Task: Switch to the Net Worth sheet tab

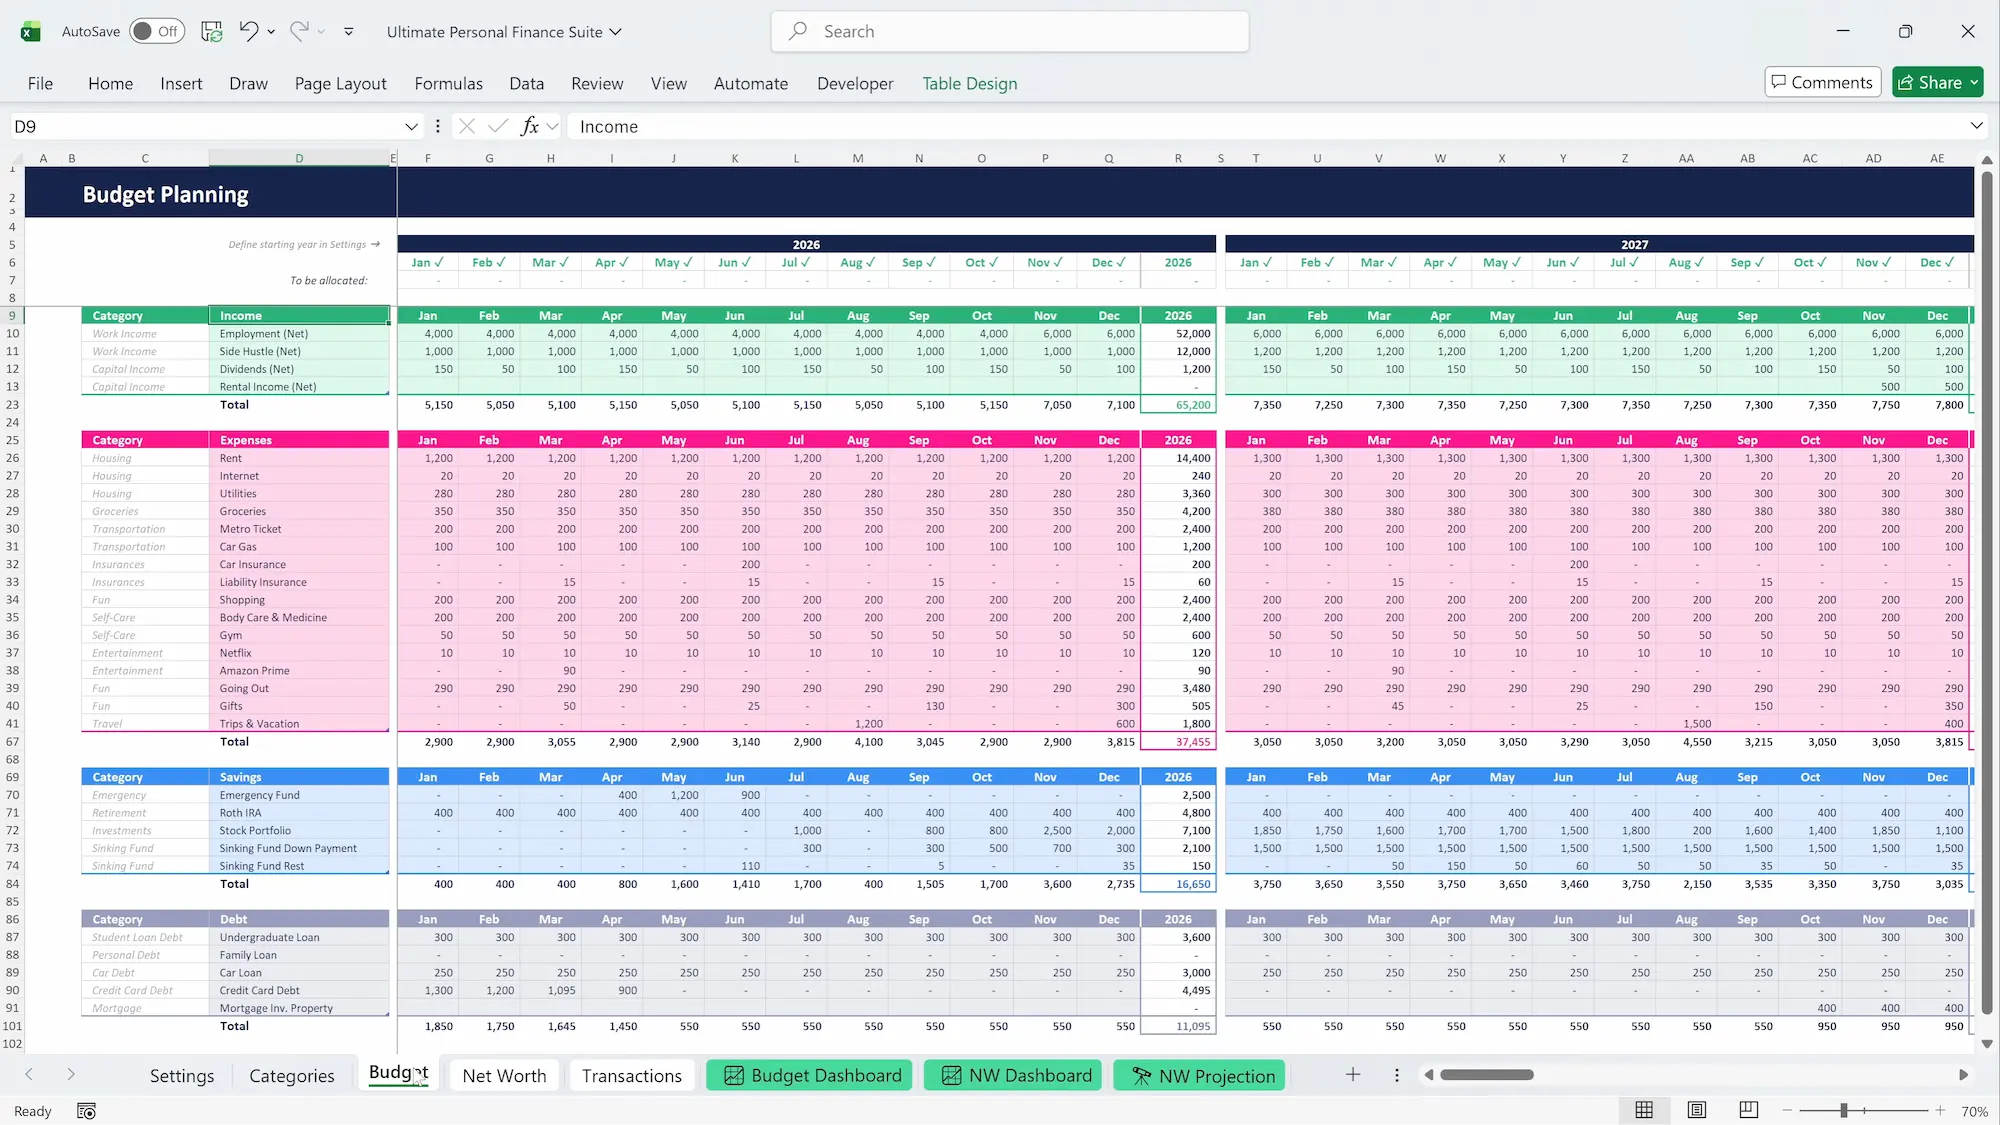Action: pyautogui.click(x=504, y=1075)
